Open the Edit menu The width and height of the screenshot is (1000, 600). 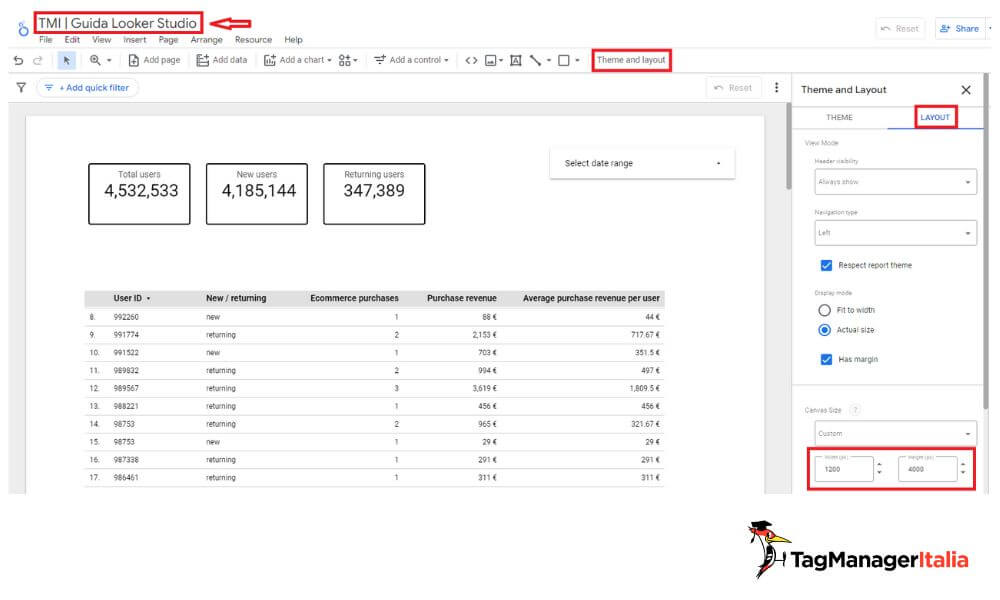[72, 40]
